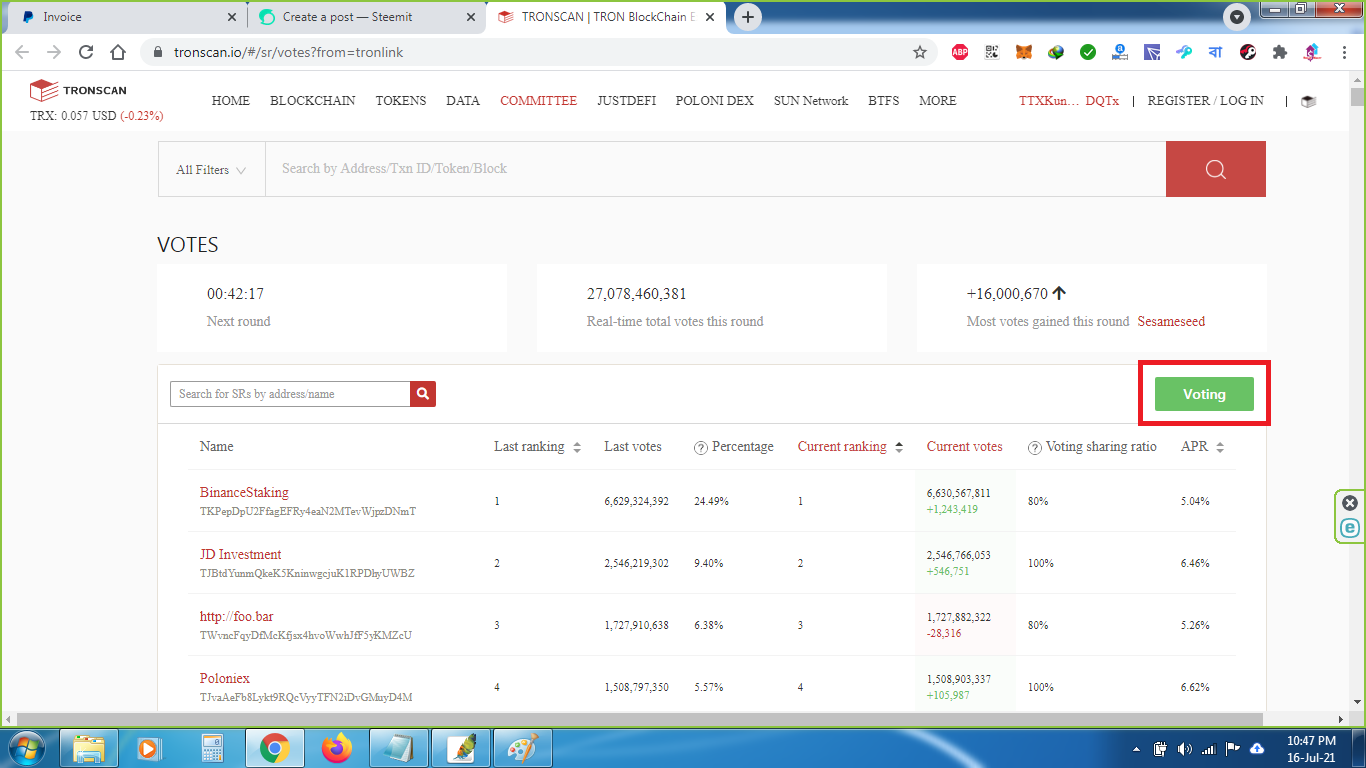The image size is (1366, 768).
Task: Open Paint from the taskbar
Action: pyautogui.click(x=523, y=748)
